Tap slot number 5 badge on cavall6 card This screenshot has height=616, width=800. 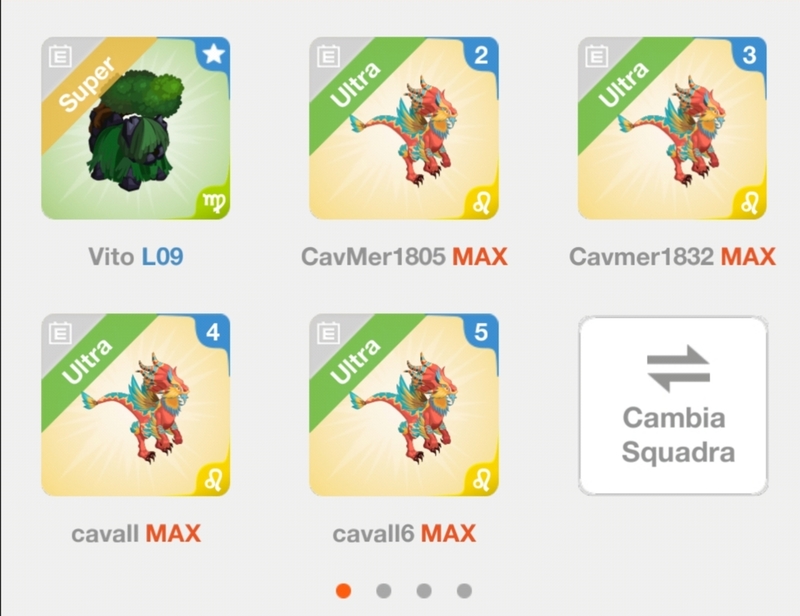[x=481, y=332]
